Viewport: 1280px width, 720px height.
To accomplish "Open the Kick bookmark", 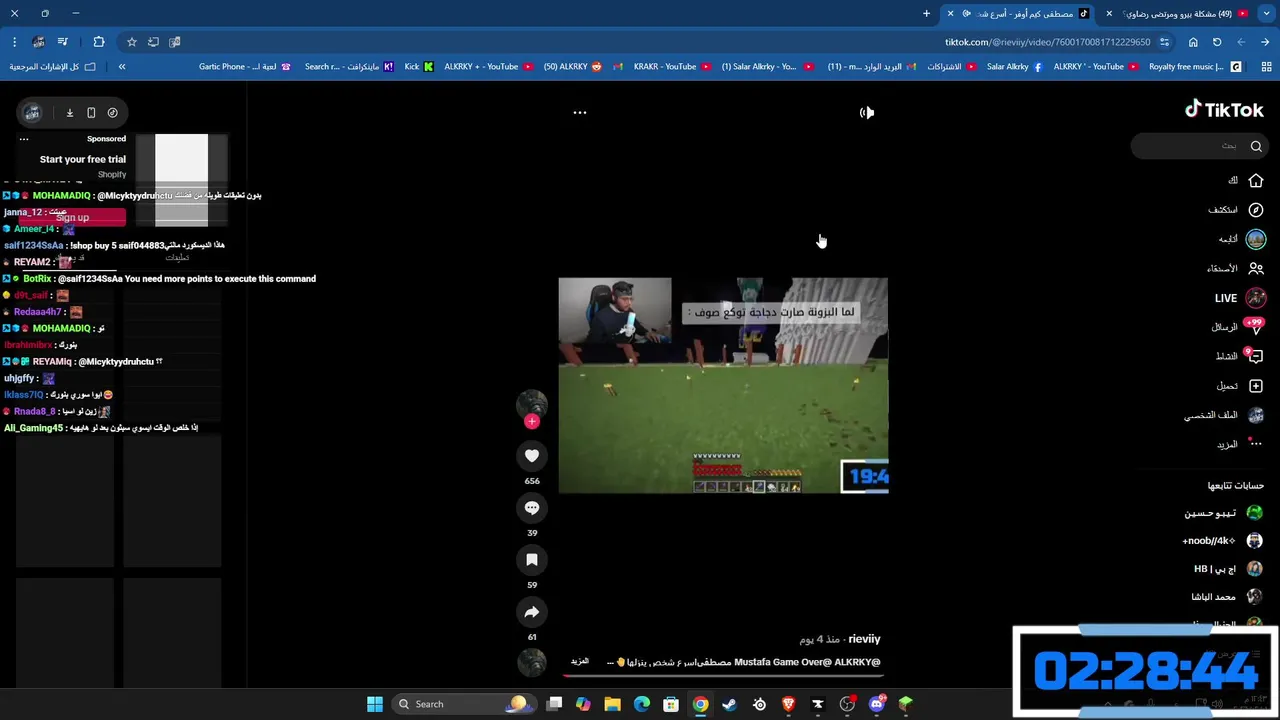I will click(x=419, y=67).
